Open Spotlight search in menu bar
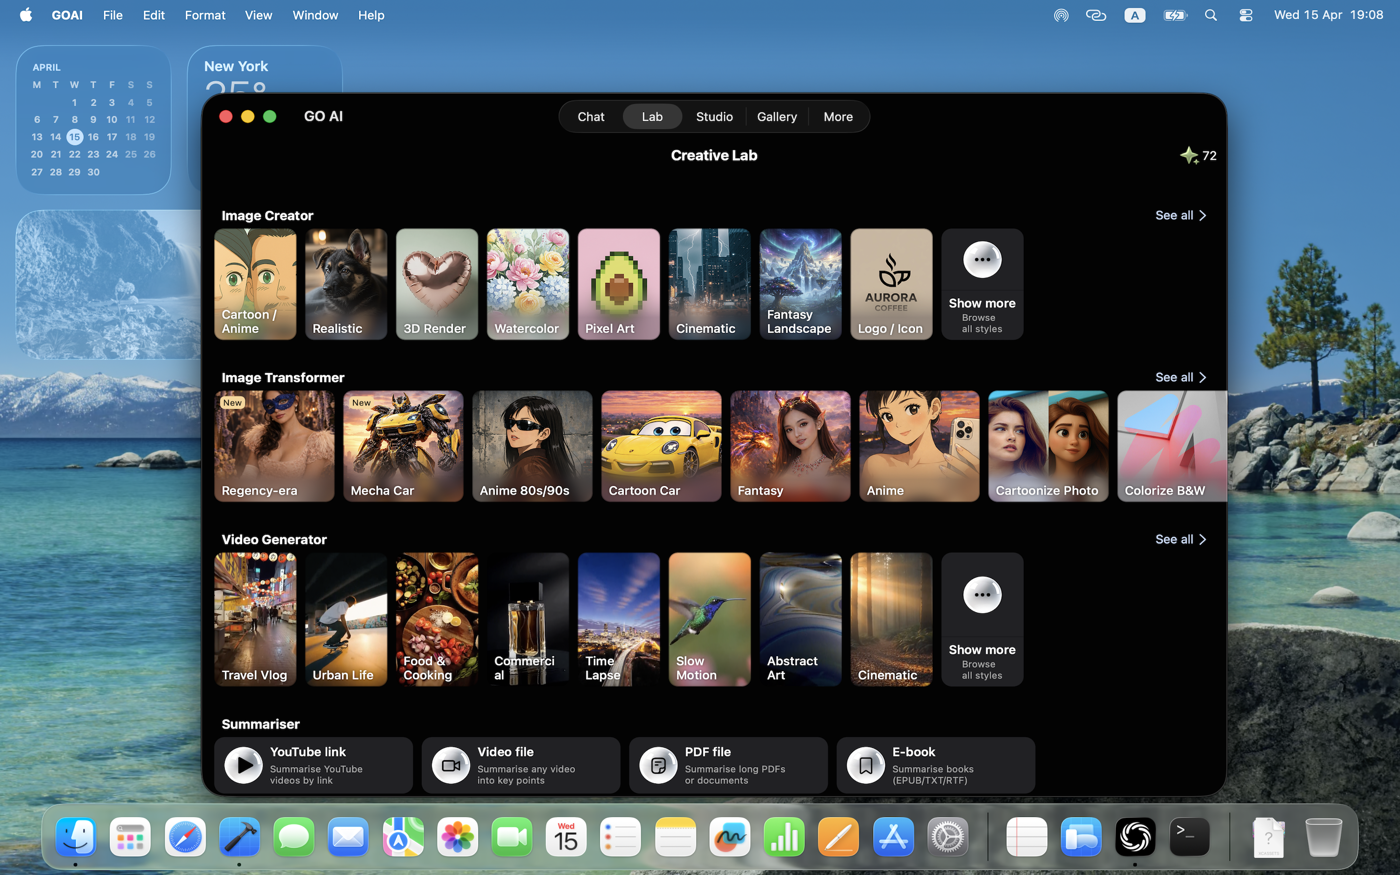Image resolution: width=1400 pixels, height=875 pixels. point(1211,15)
